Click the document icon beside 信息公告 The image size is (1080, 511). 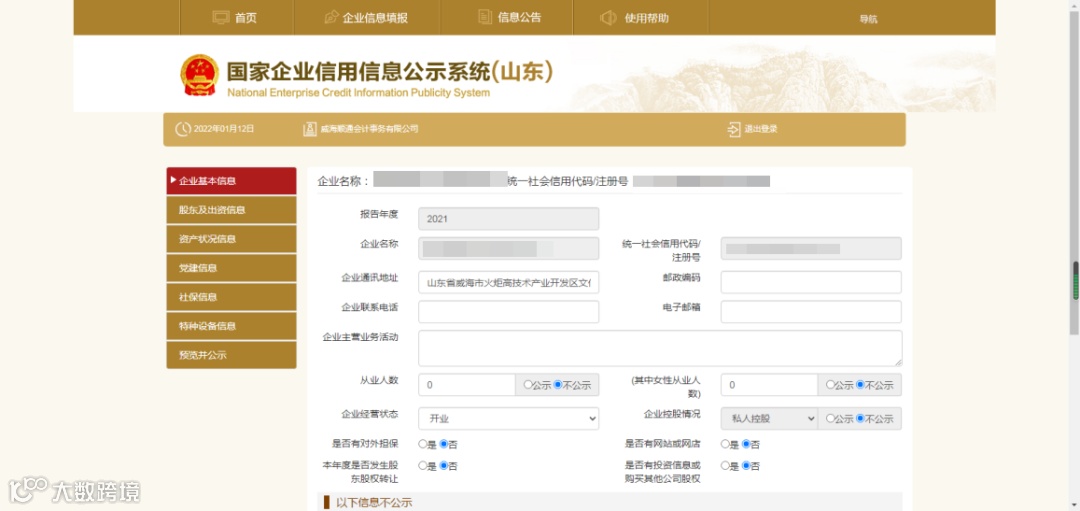point(485,18)
